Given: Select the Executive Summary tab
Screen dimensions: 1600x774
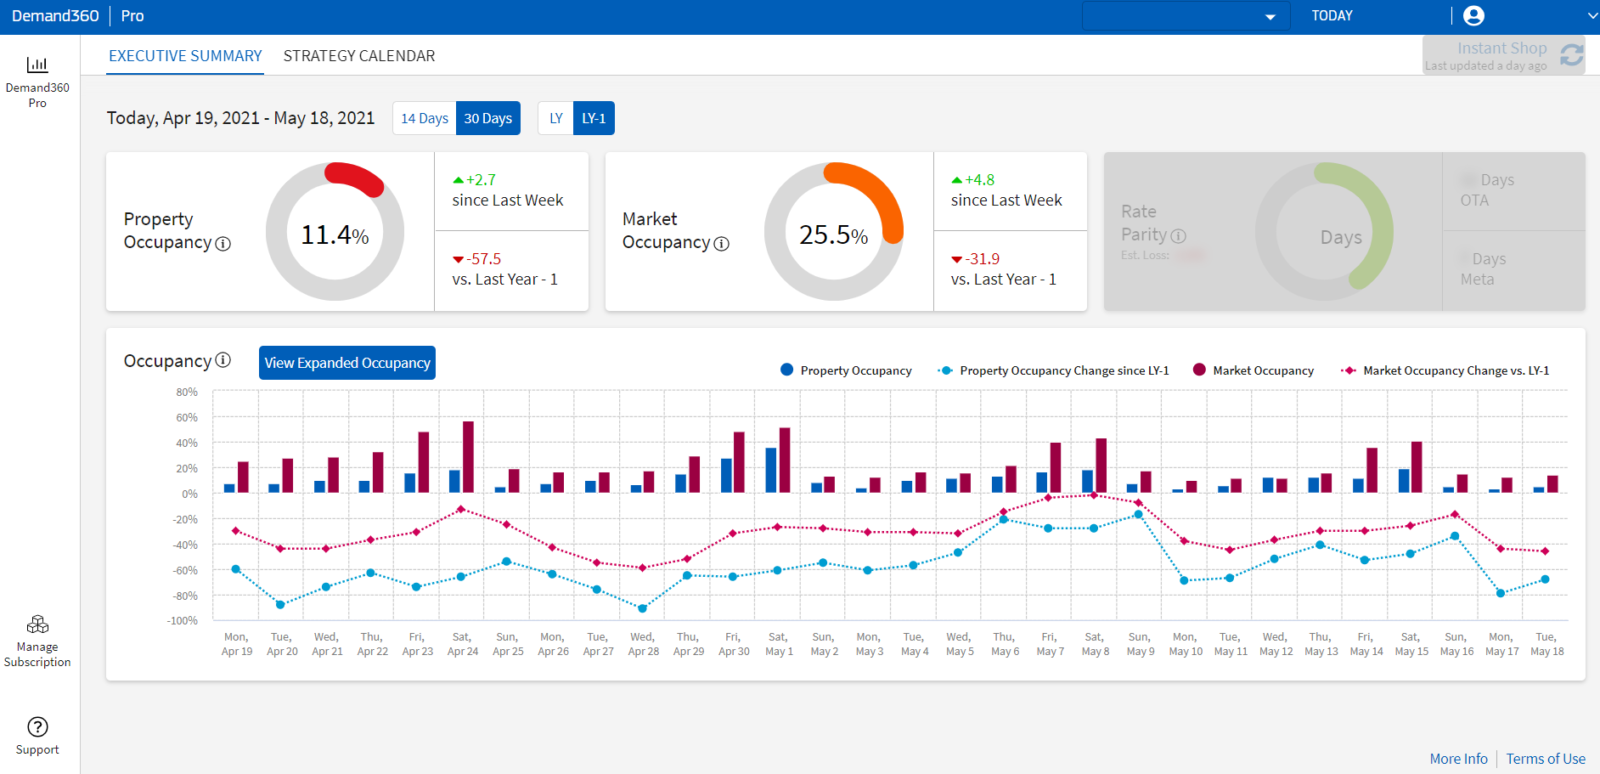Looking at the screenshot, I should pos(185,56).
